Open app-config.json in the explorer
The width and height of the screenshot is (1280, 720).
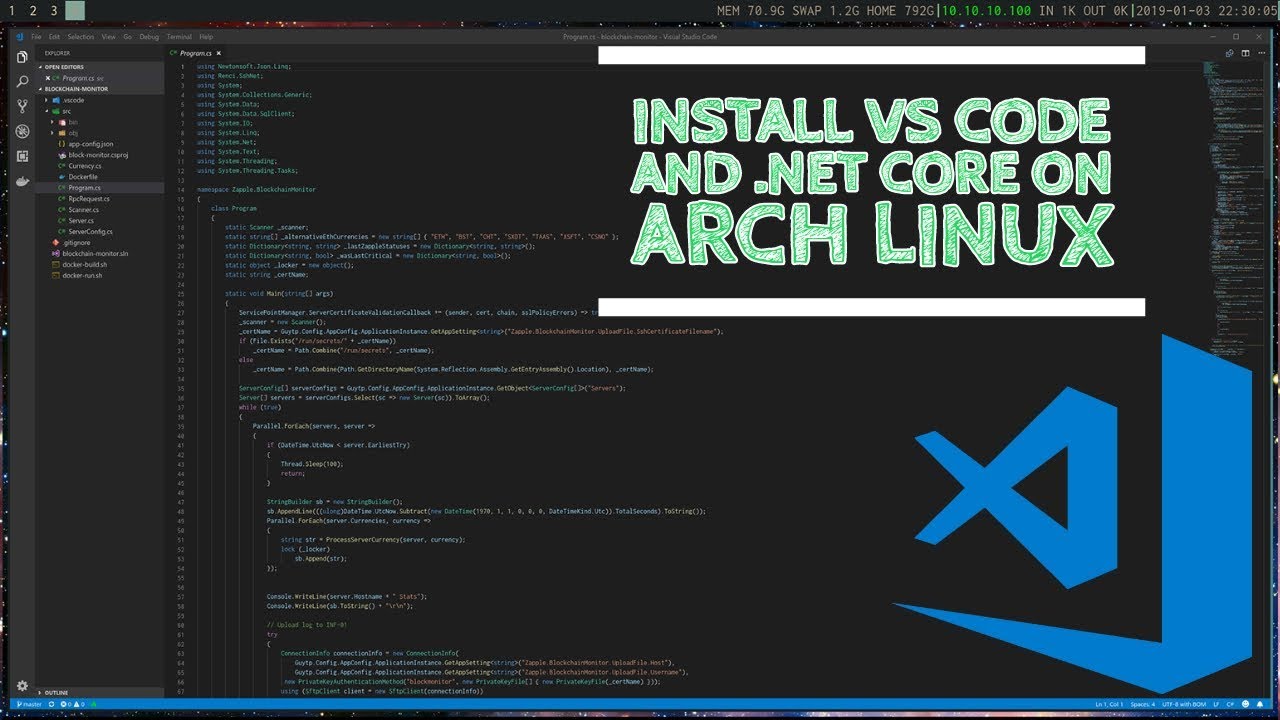click(90, 144)
